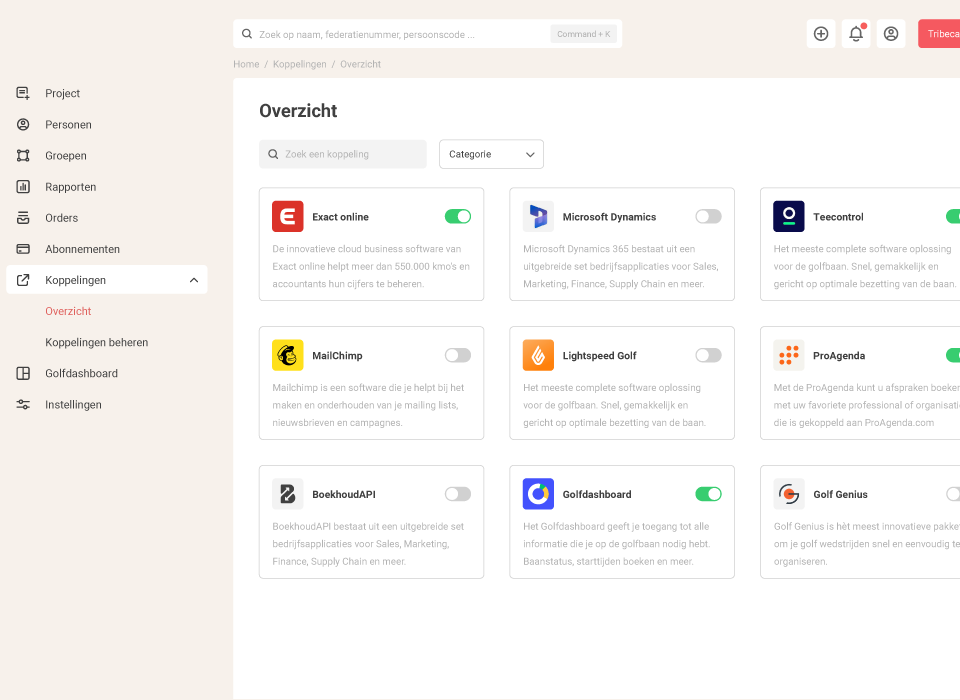Enable the BoekhoudAPI toggle switch
The image size is (960, 700).
point(458,494)
